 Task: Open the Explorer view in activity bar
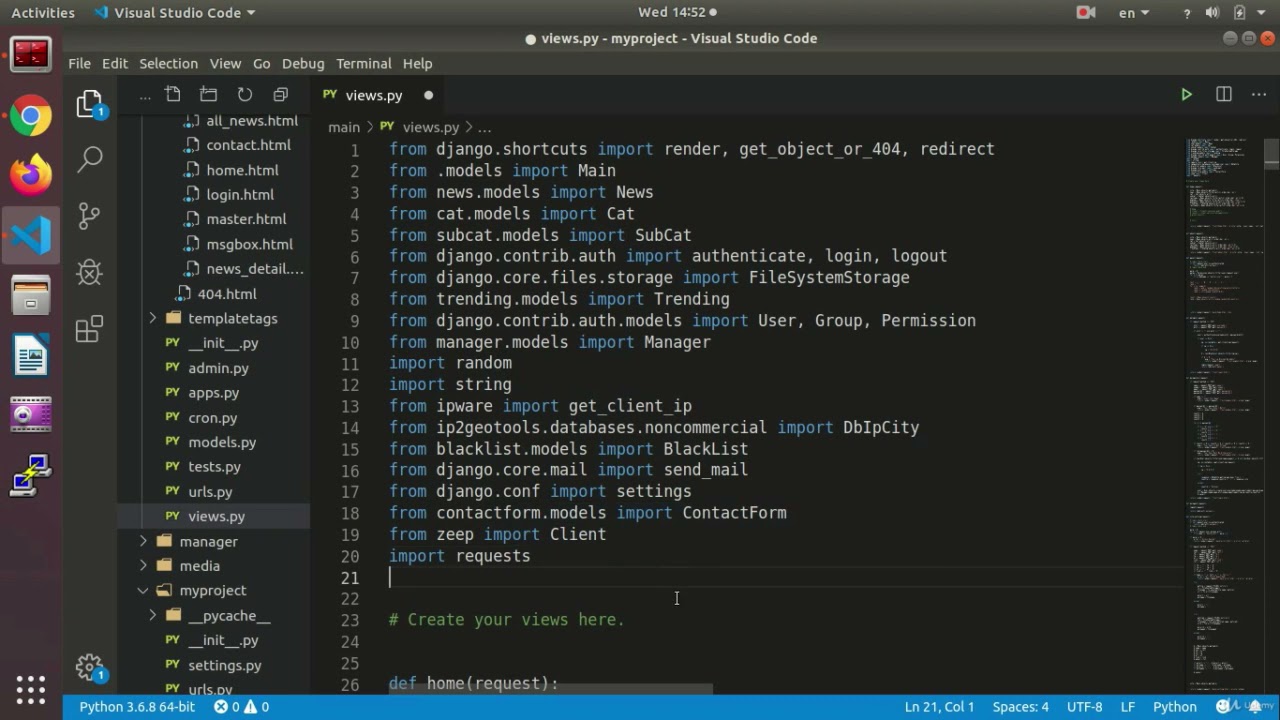point(90,104)
